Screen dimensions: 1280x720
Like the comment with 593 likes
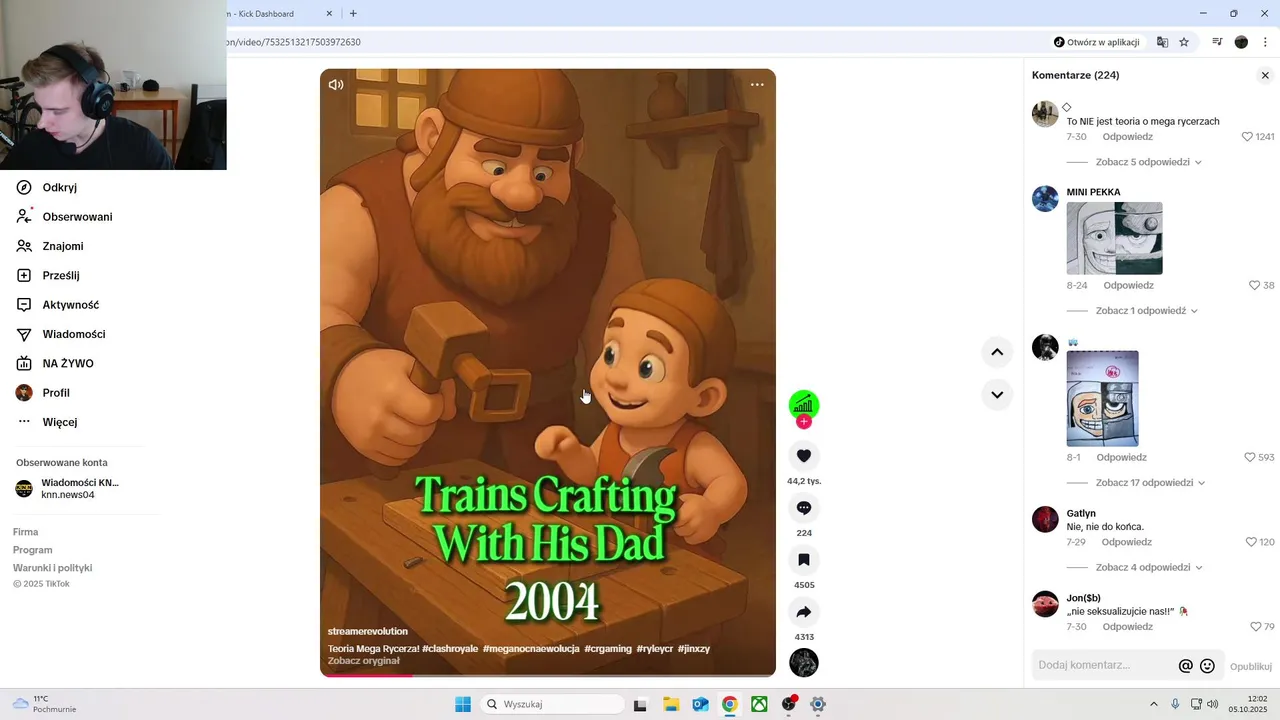[x=1249, y=457]
